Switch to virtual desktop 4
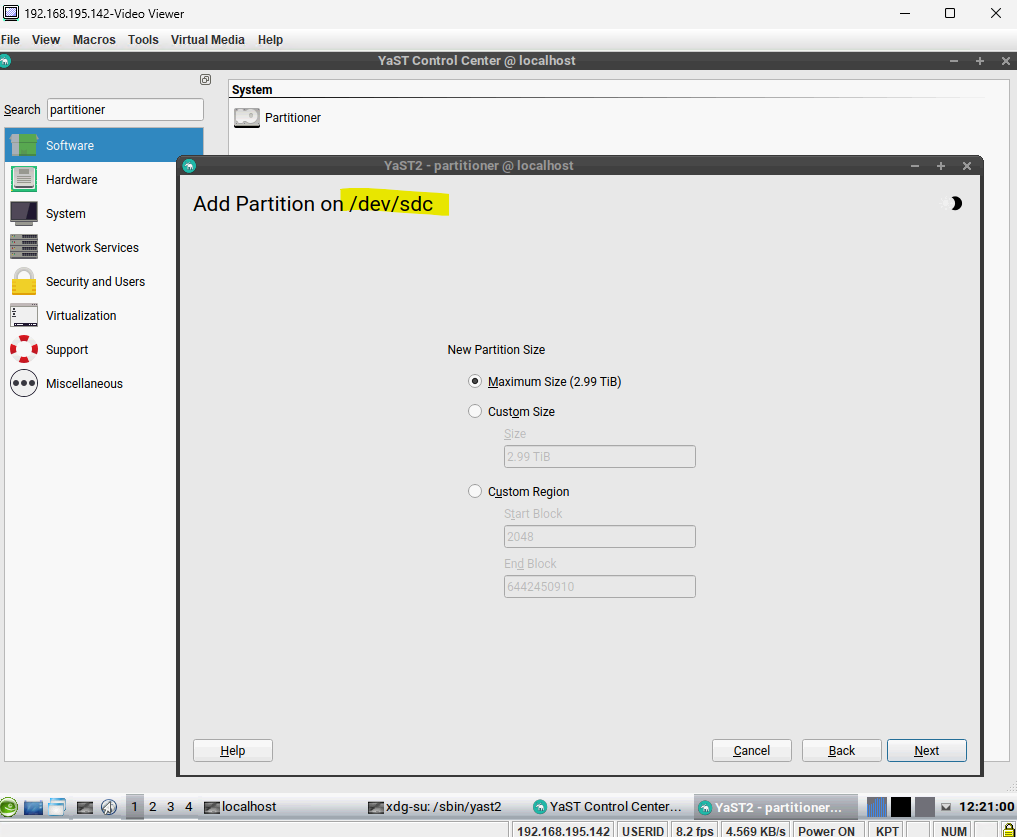The image size is (1017, 837). [x=189, y=807]
